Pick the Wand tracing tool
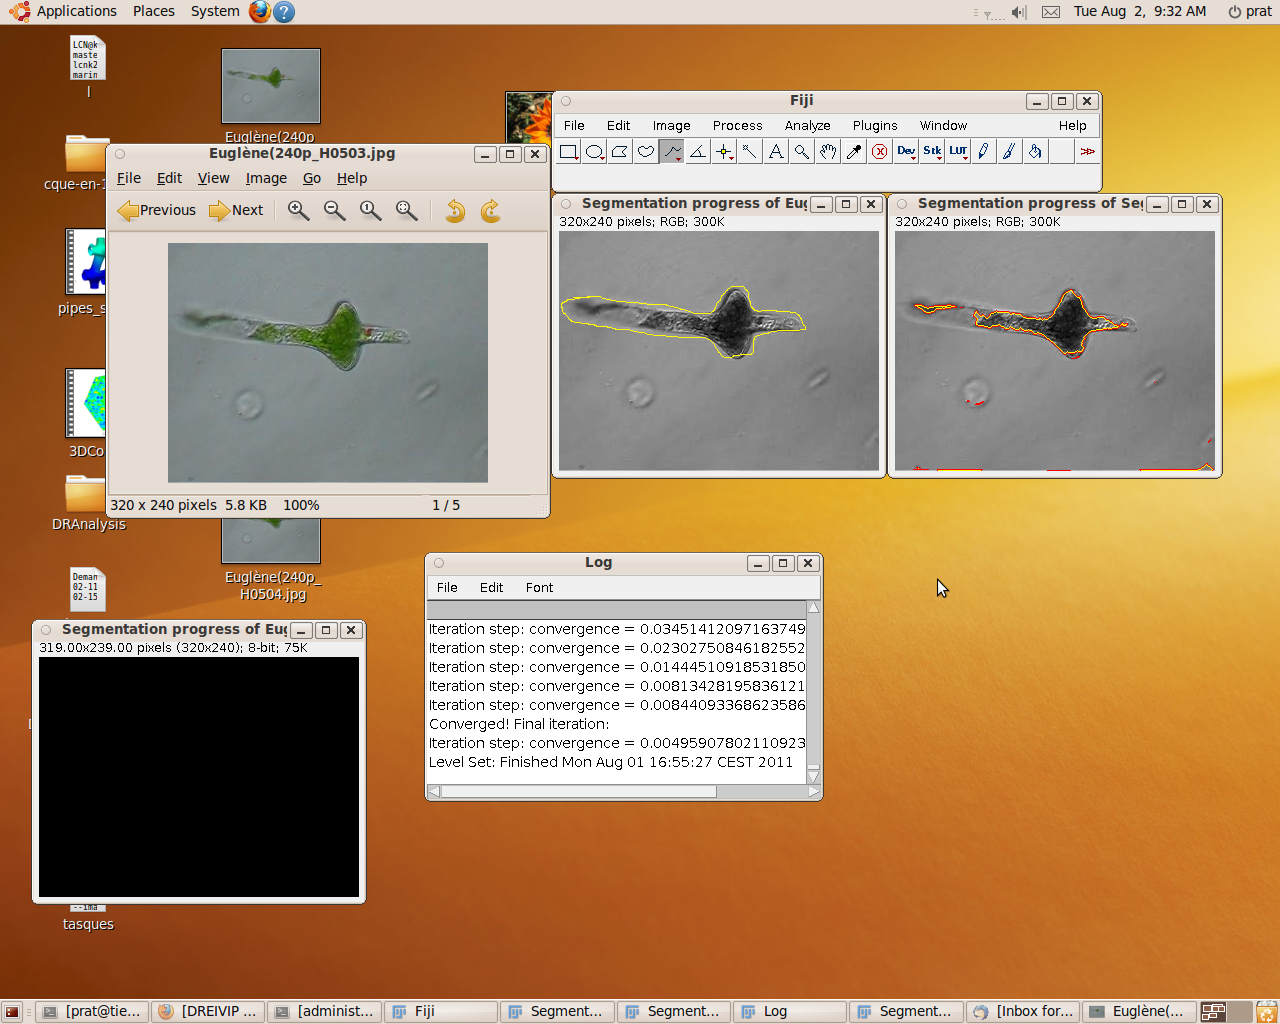This screenshot has height=1024, width=1280. tap(750, 152)
